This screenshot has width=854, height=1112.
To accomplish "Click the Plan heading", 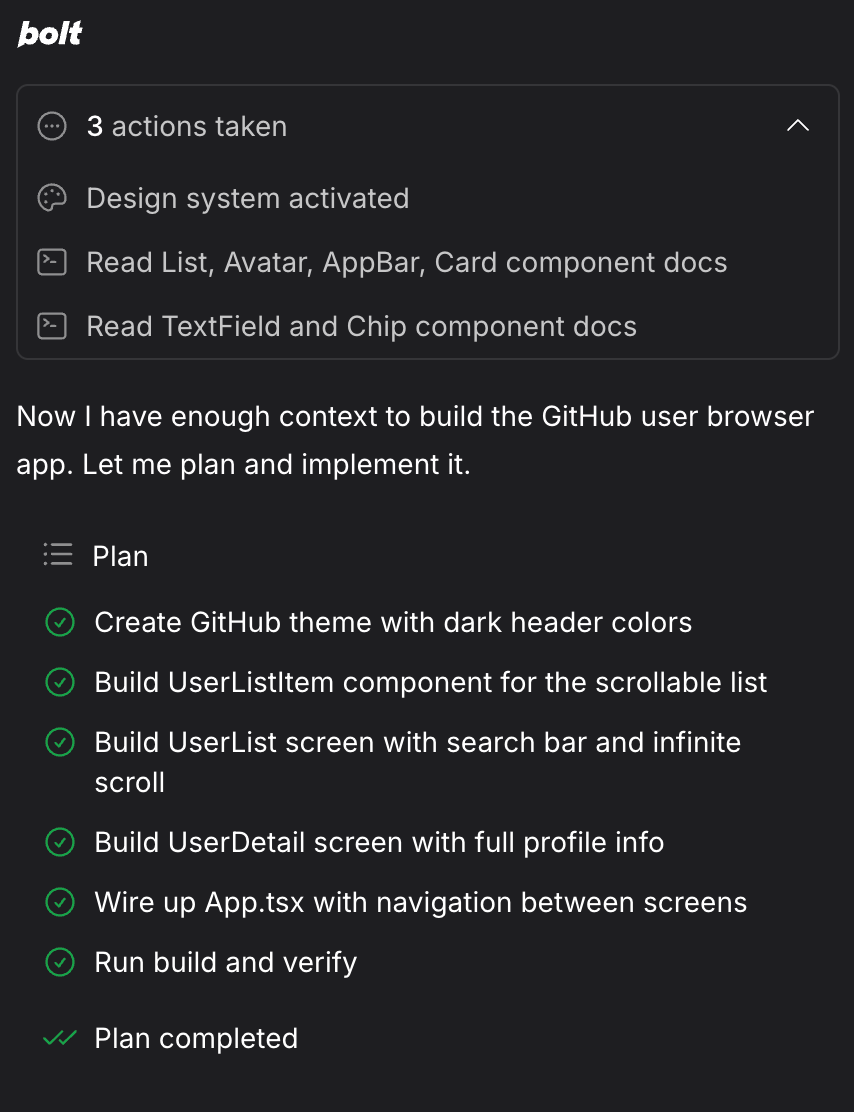I will 121,557.
